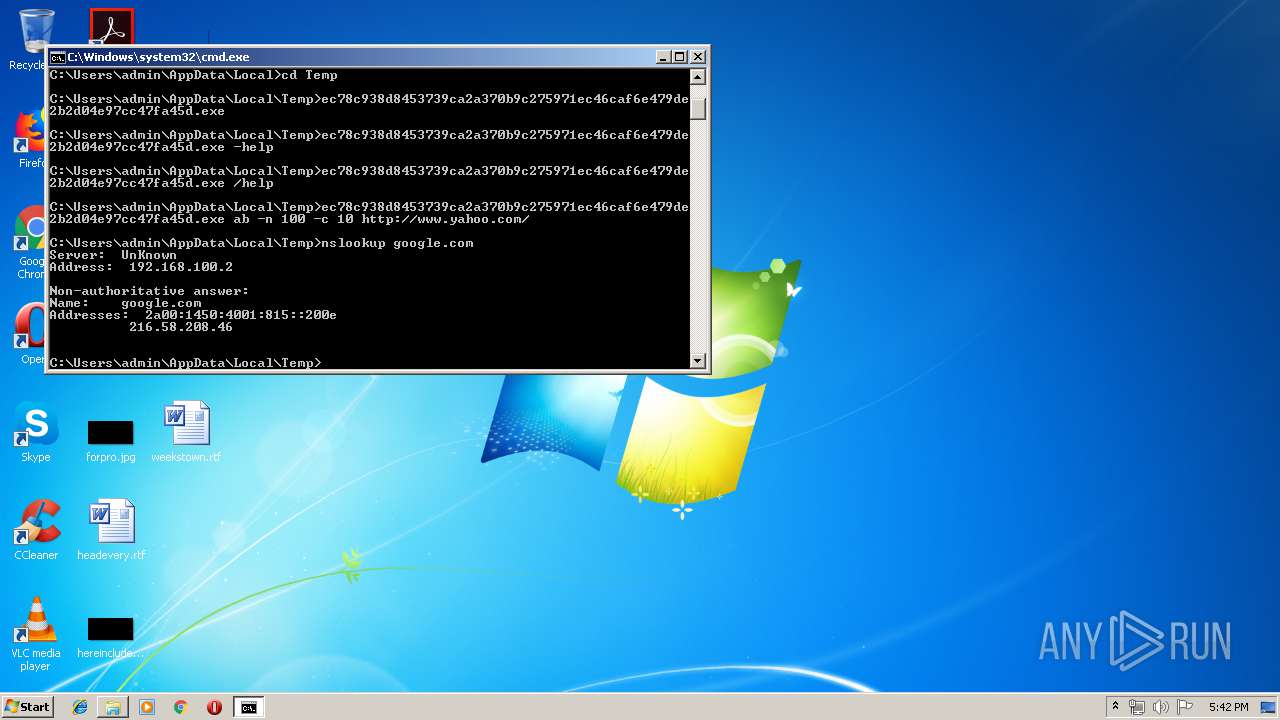Click the console scrollbar up arrow
This screenshot has width=1280, height=720.
coord(698,77)
